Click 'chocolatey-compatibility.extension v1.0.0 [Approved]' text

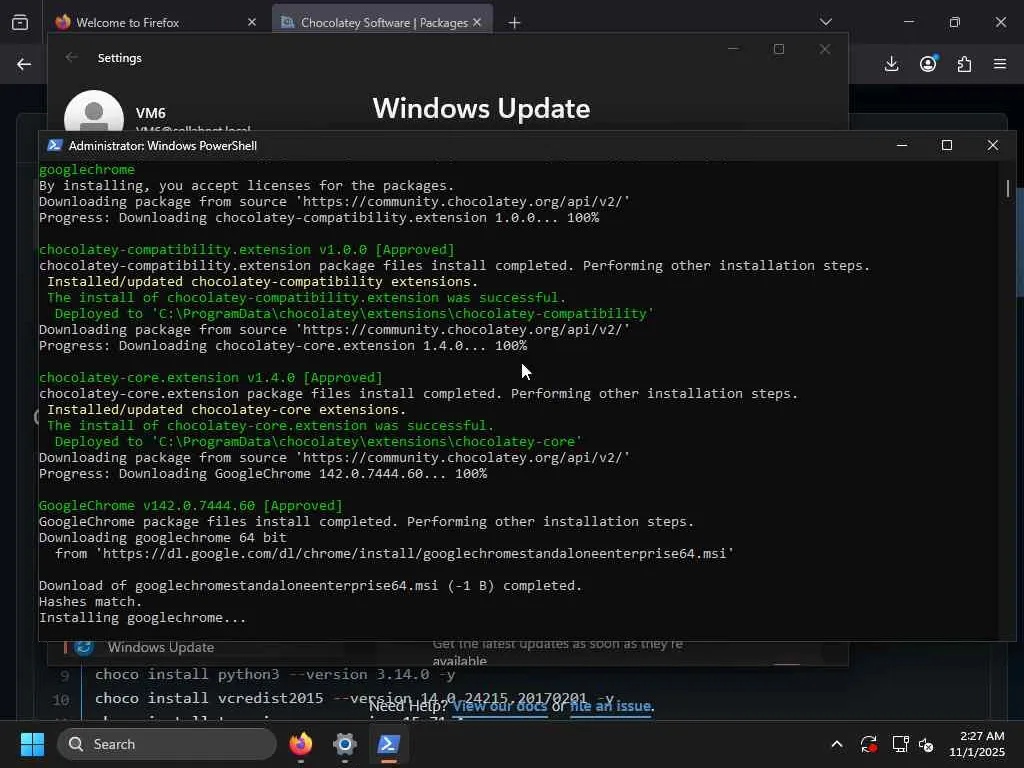point(246,249)
